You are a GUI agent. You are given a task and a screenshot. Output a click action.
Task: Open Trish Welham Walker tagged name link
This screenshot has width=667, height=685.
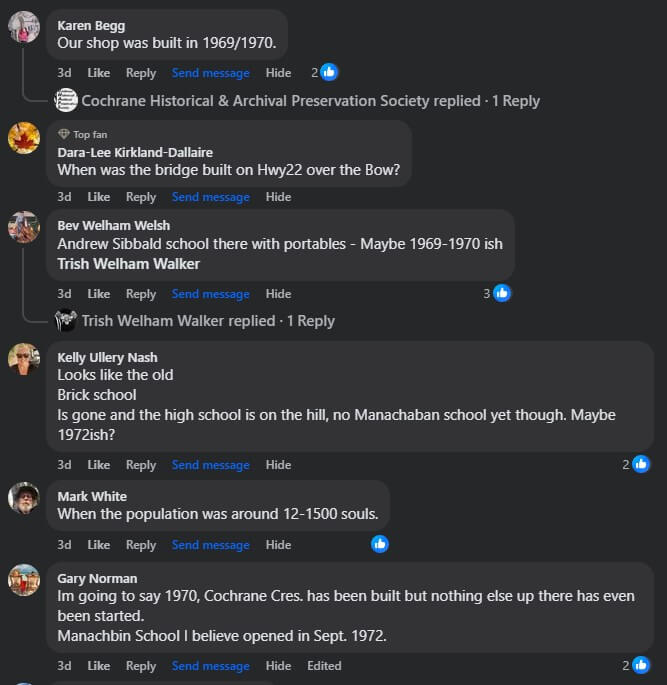[x=128, y=264]
